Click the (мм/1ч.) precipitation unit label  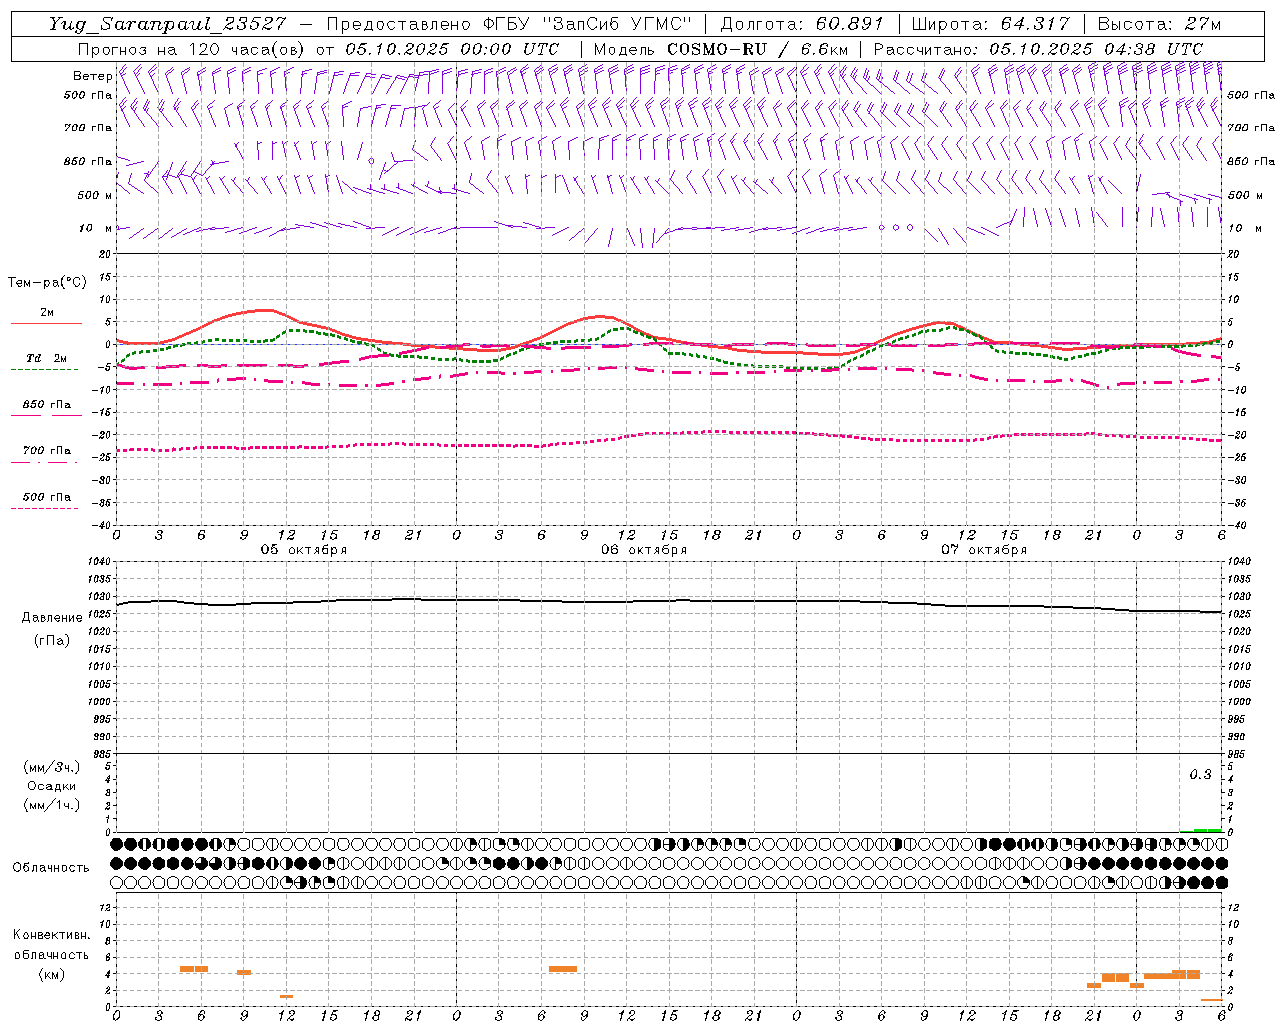(52, 805)
